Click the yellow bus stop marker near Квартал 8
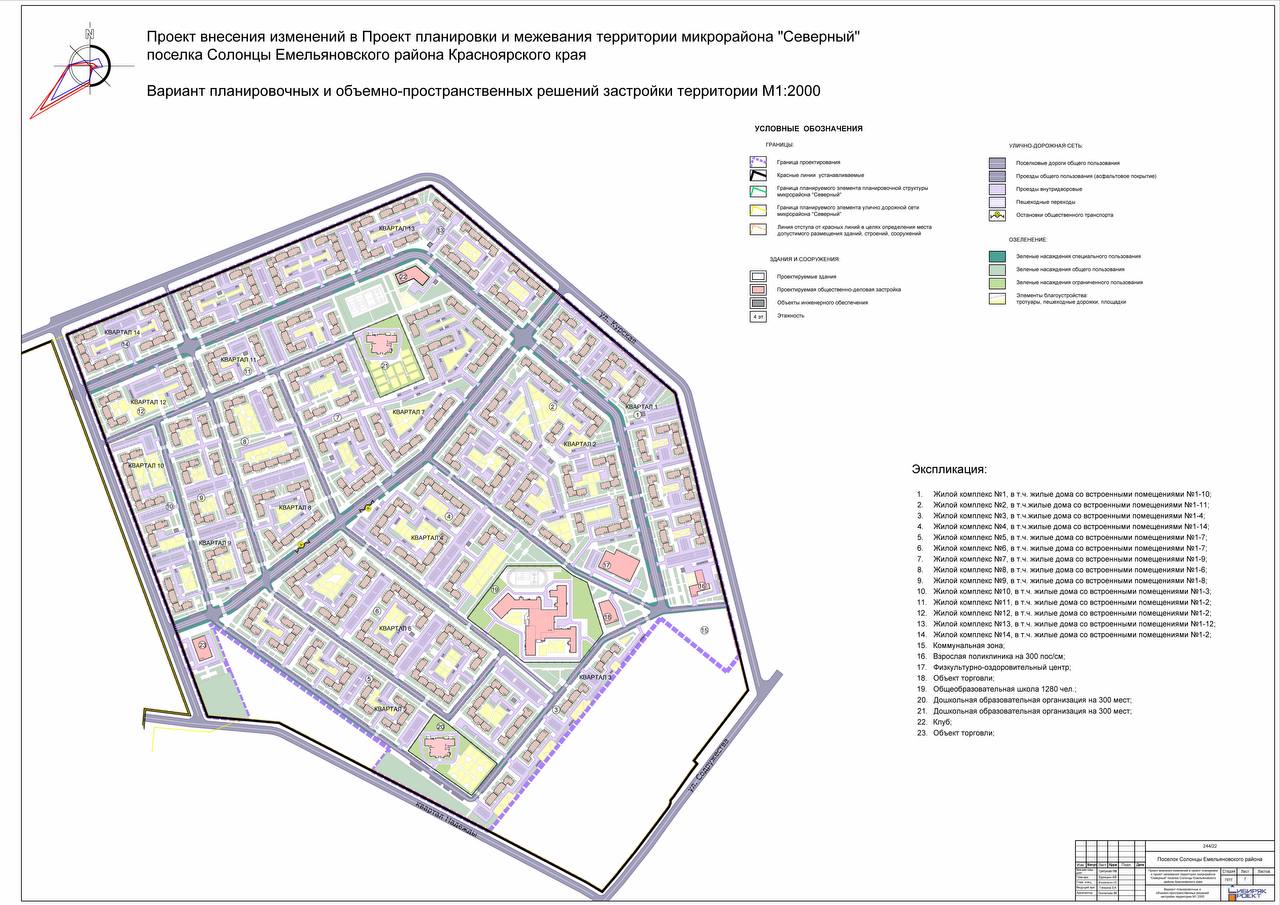Image resolution: width=1280 pixels, height=905 pixels. pyautogui.click(x=300, y=545)
